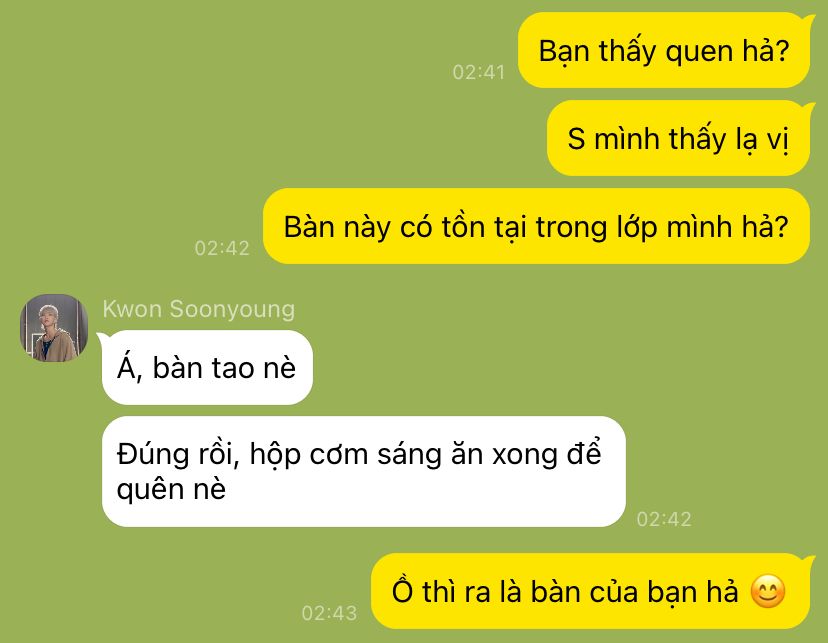Select the "Bàn này có tồn tại" message bubble

click(536, 226)
